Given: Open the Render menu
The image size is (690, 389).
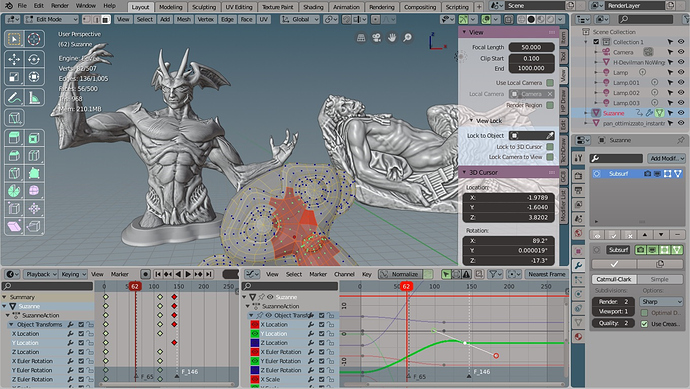Looking at the screenshot, I should pos(59,6).
